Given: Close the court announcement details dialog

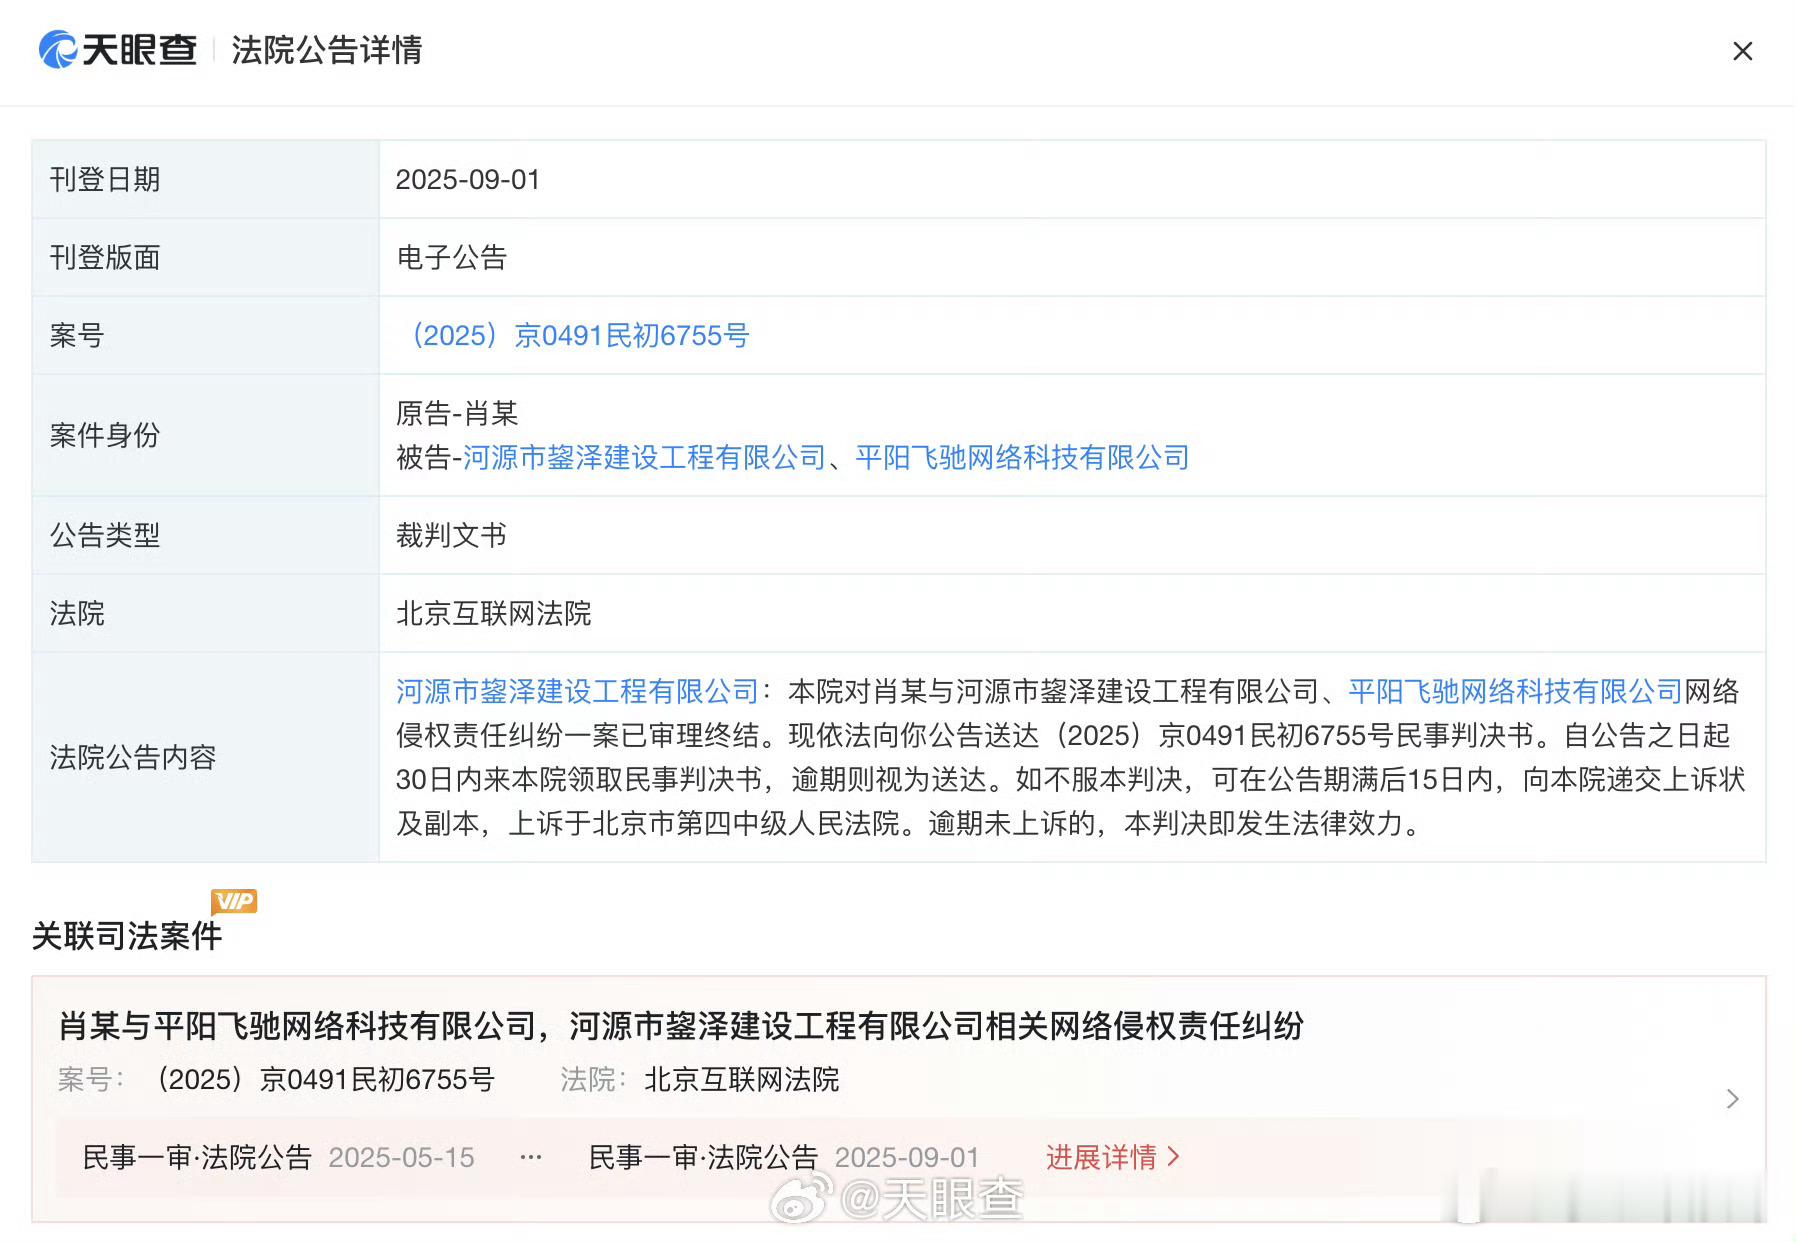Looking at the screenshot, I should [1742, 51].
